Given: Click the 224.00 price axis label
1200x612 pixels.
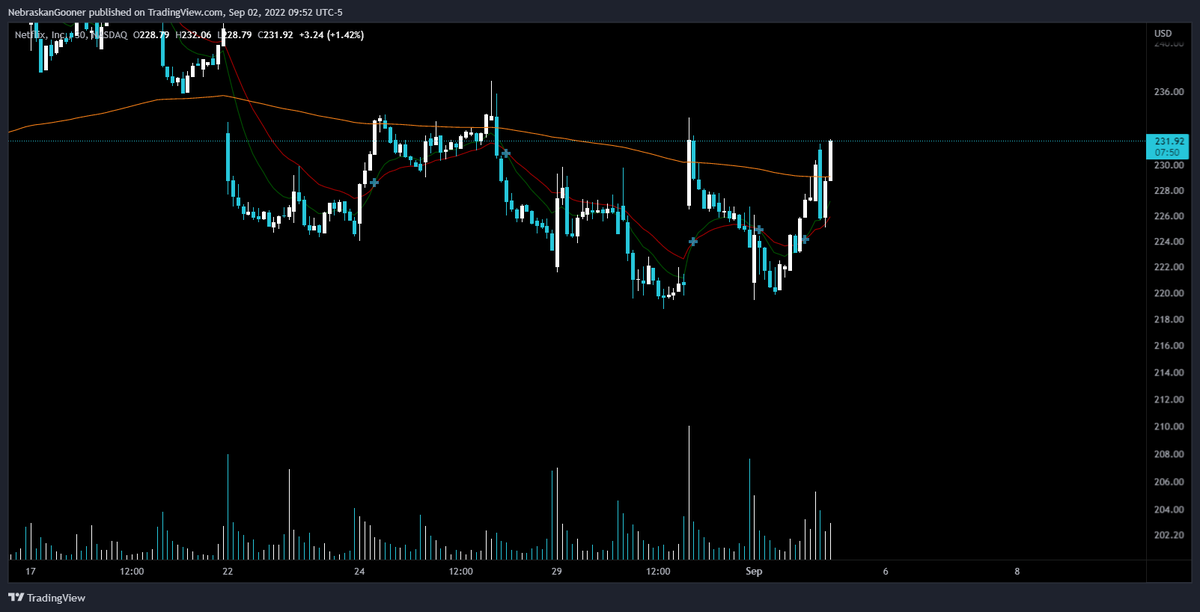Looking at the screenshot, I should (x=1169, y=242).
